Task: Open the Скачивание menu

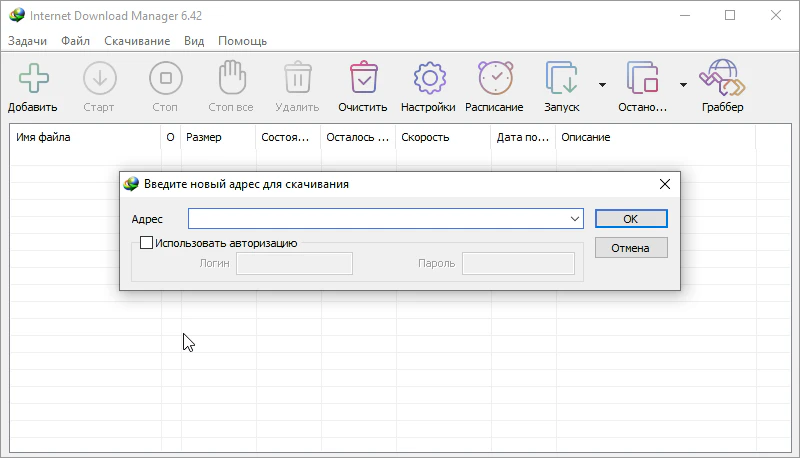Action: [x=137, y=41]
